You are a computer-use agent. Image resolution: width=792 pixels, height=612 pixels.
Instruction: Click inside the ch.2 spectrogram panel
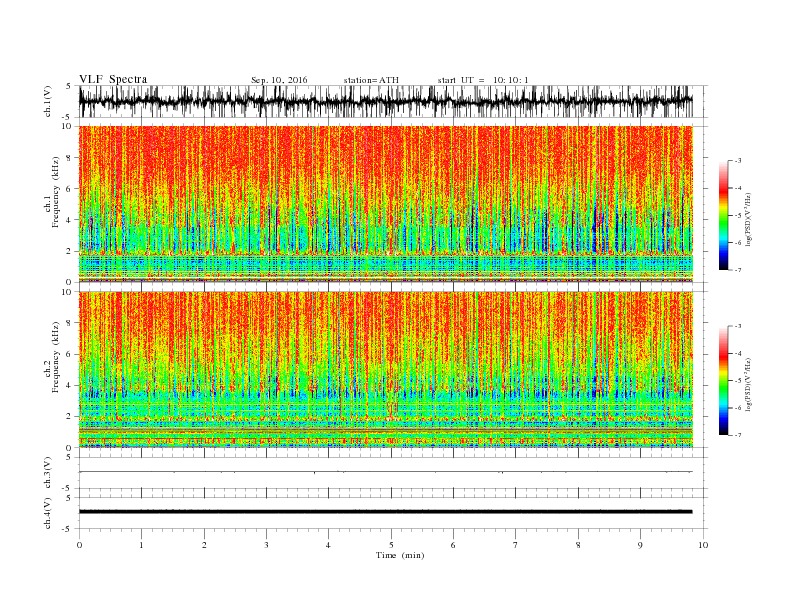coord(386,370)
